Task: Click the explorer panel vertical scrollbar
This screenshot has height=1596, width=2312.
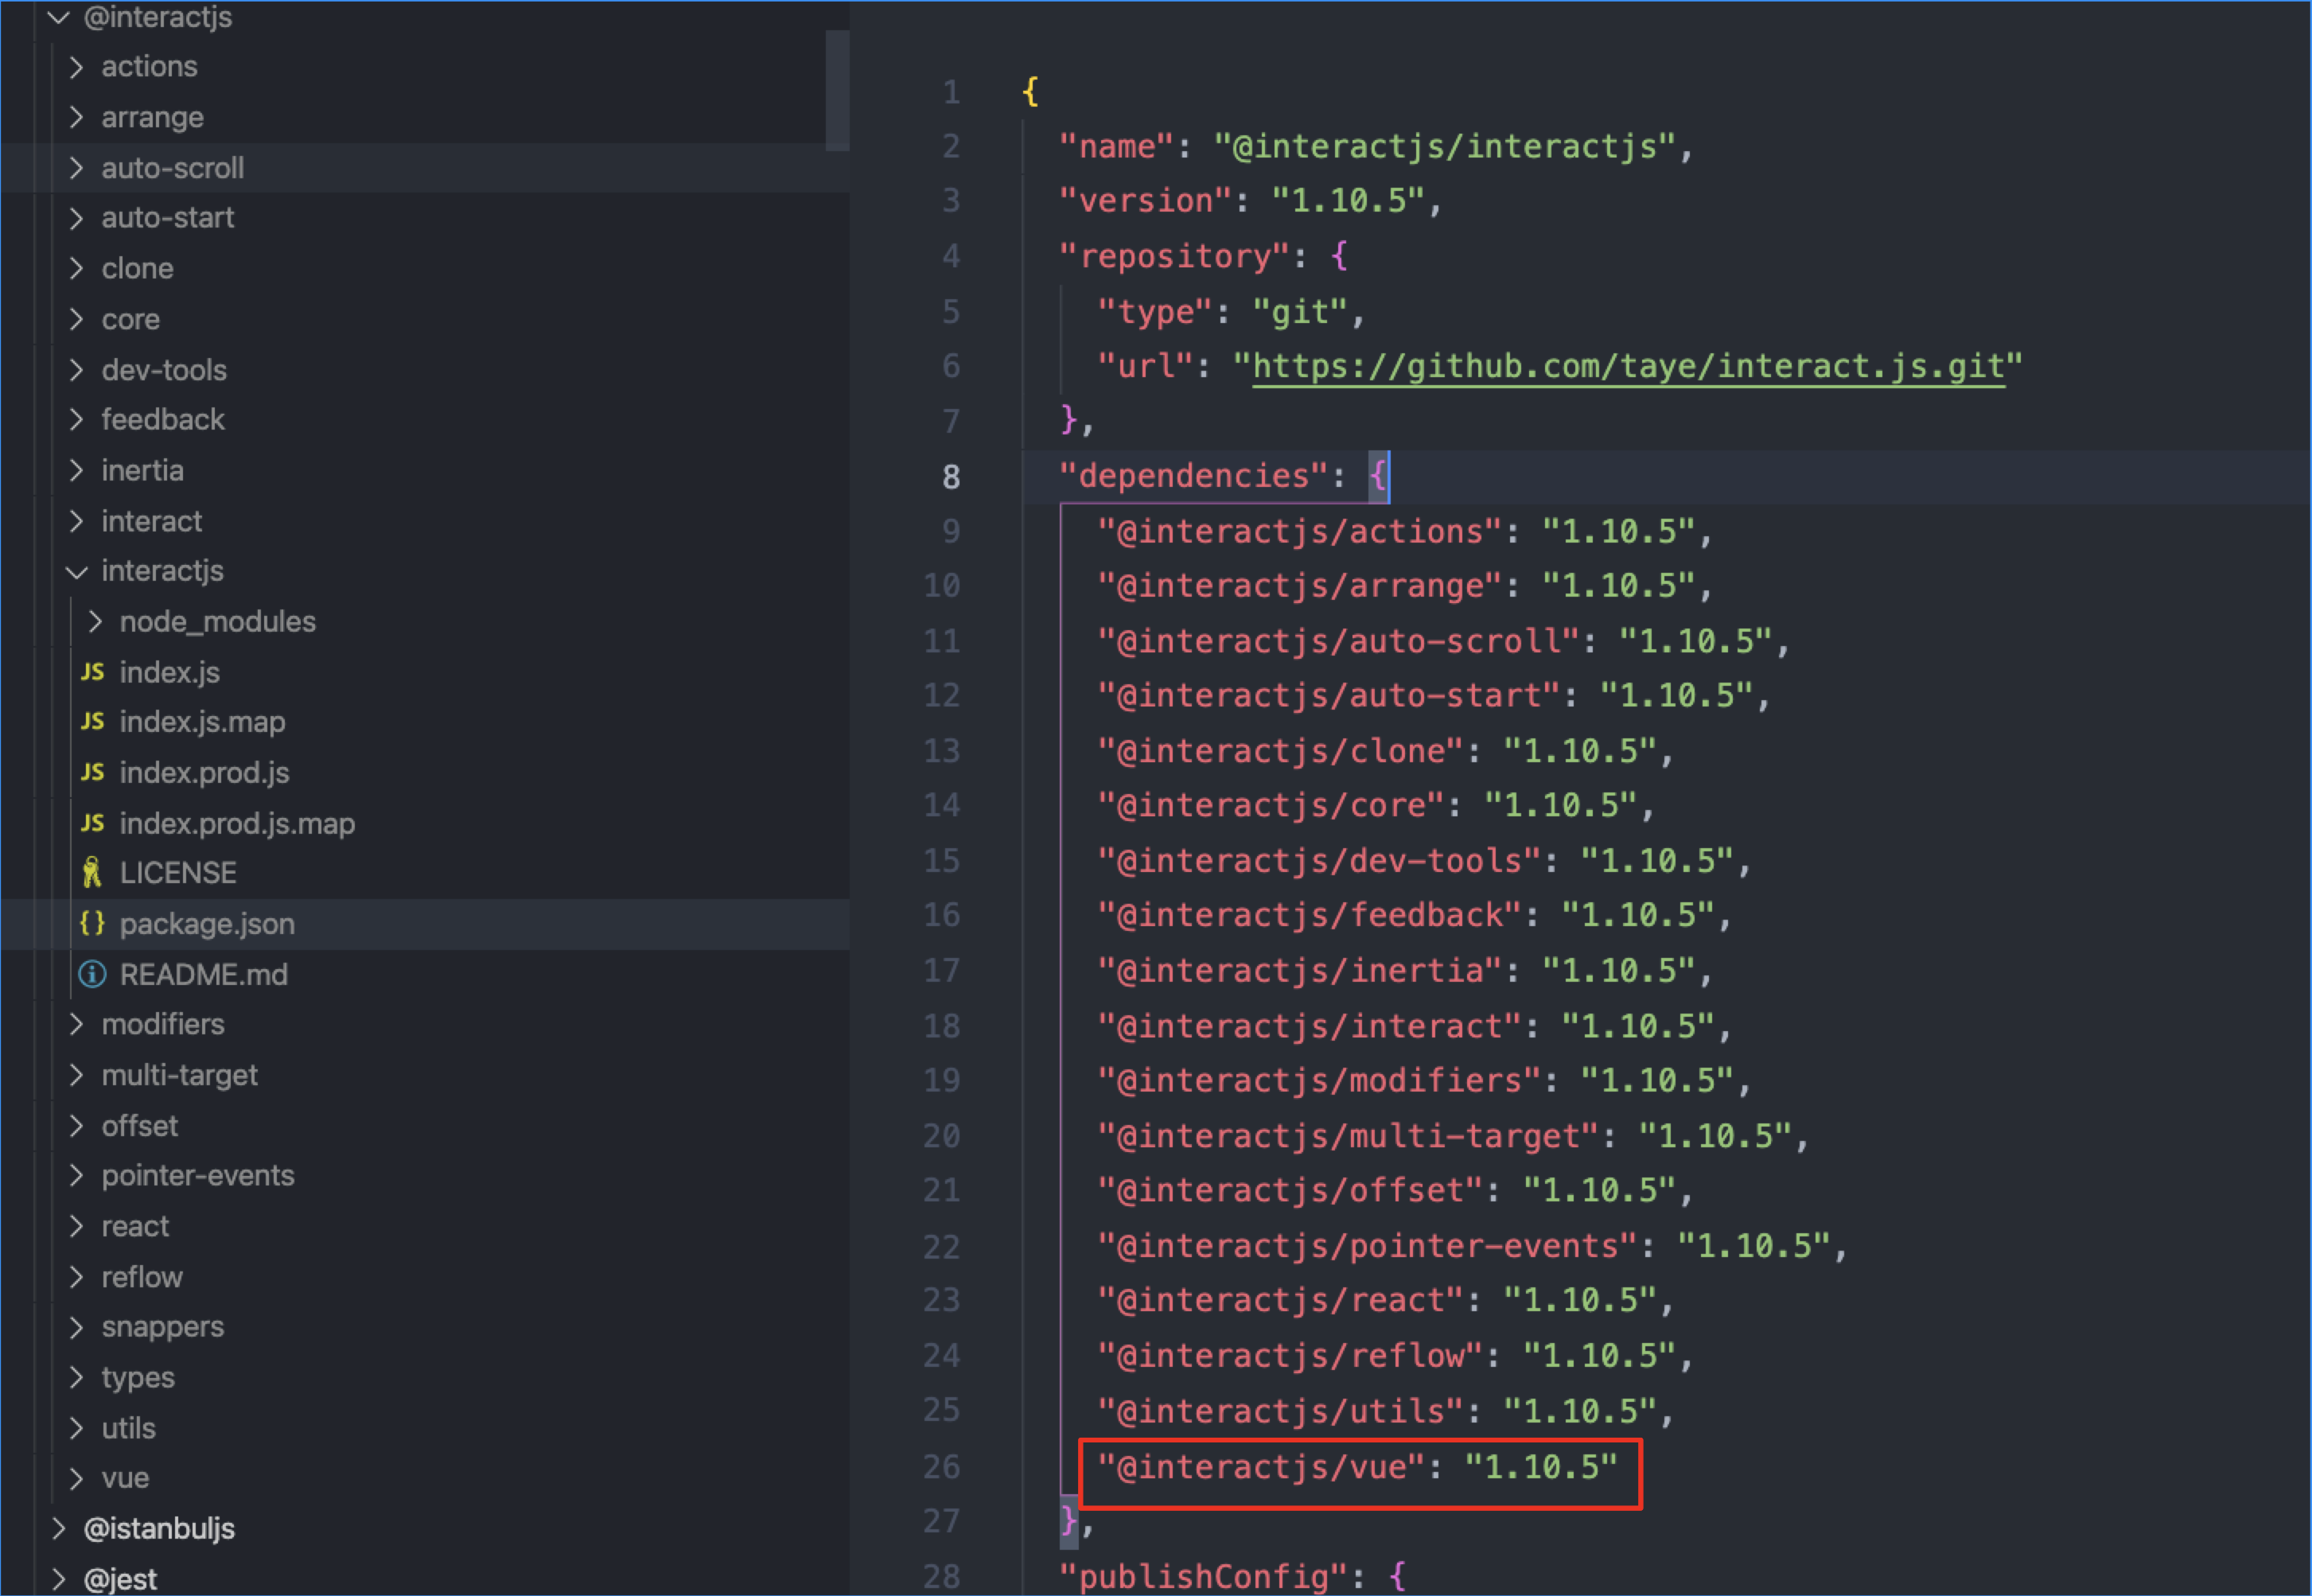Action: [837, 90]
